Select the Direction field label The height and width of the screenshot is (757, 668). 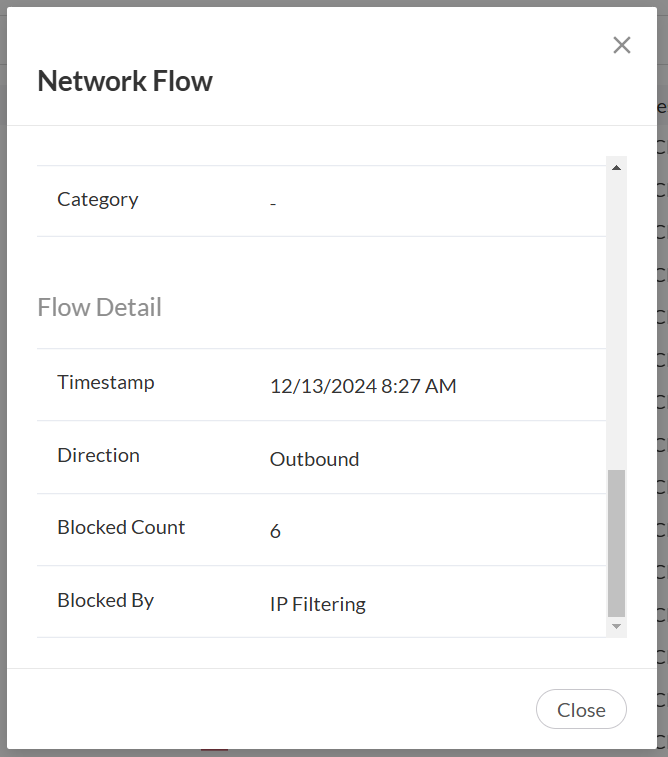[98, 455]
